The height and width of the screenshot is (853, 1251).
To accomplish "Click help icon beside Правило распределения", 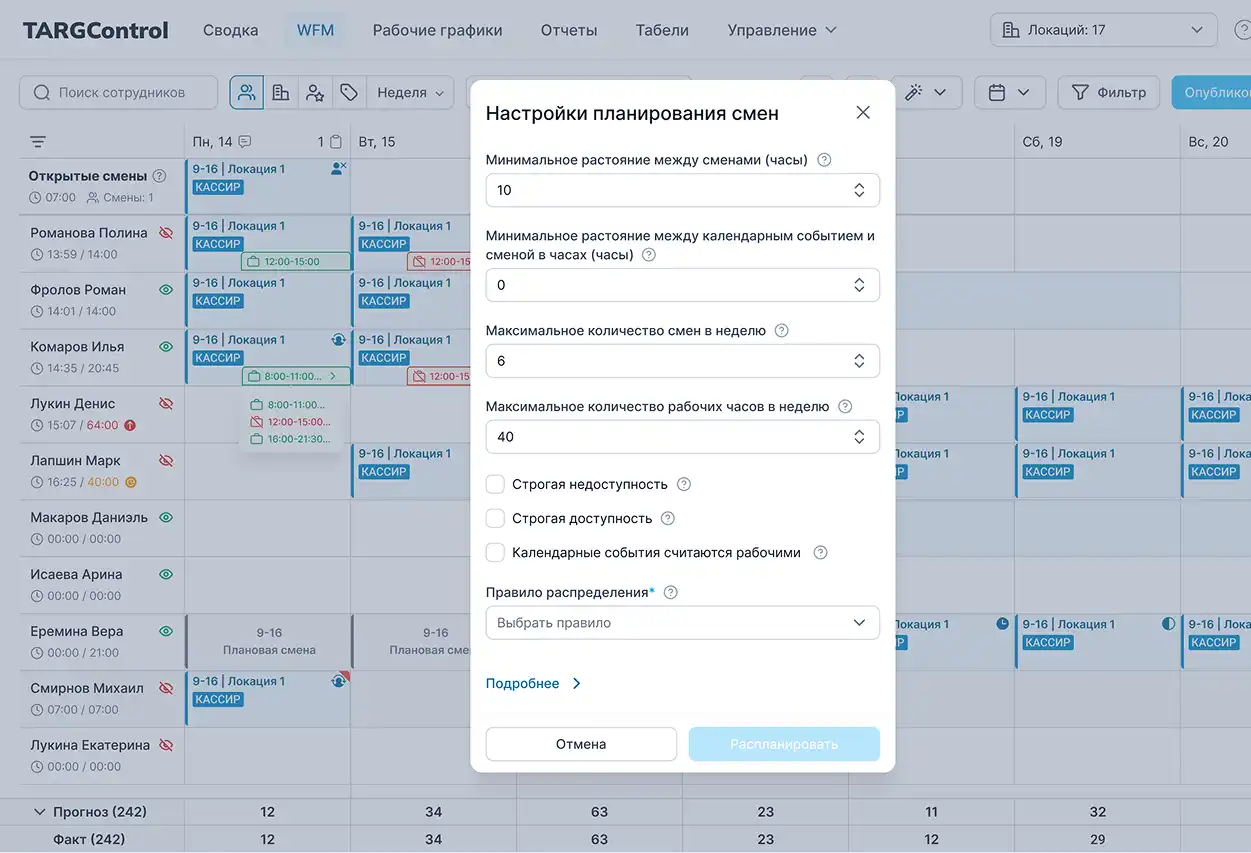I will click(671, 592).
